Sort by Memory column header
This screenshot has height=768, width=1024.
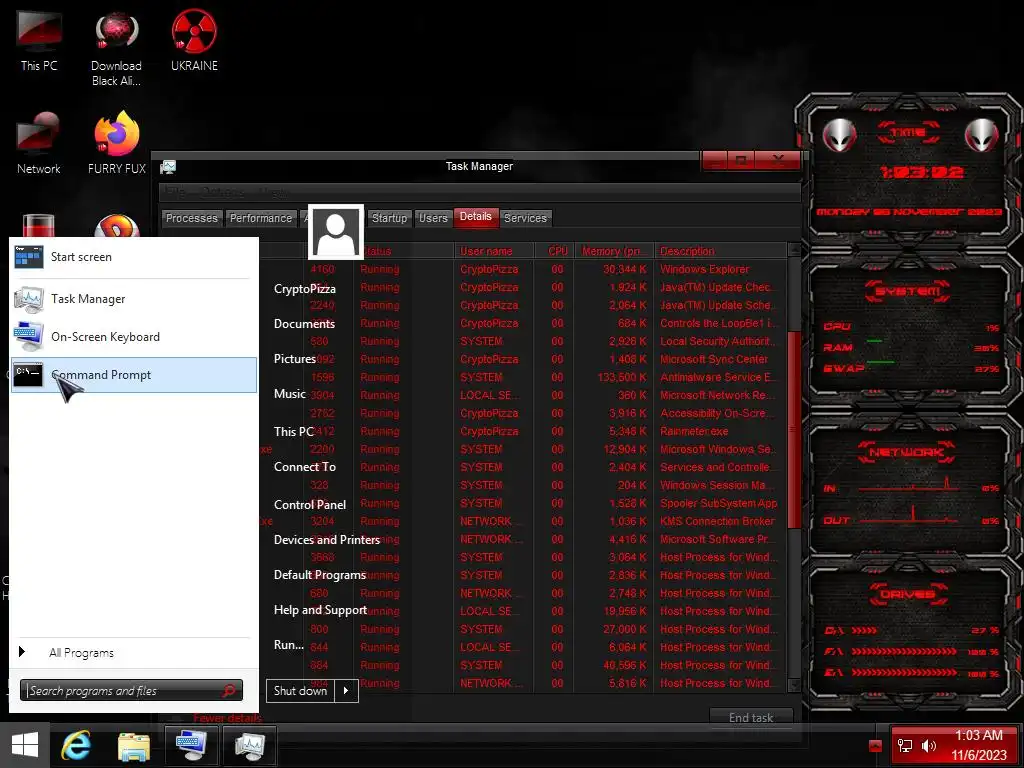point(615,251)
